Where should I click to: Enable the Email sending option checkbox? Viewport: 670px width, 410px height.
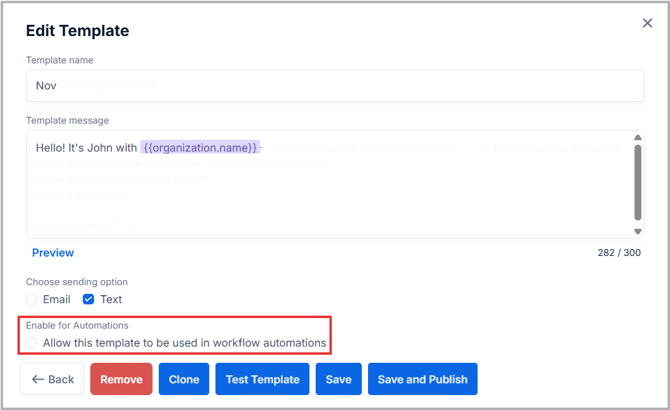click(x=32, y=299)
